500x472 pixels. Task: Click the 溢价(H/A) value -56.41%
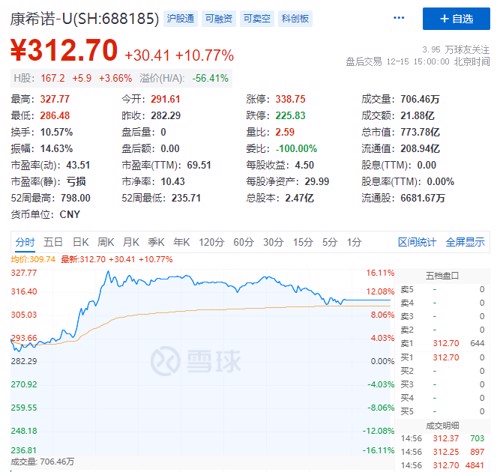[x=210, y=78]
